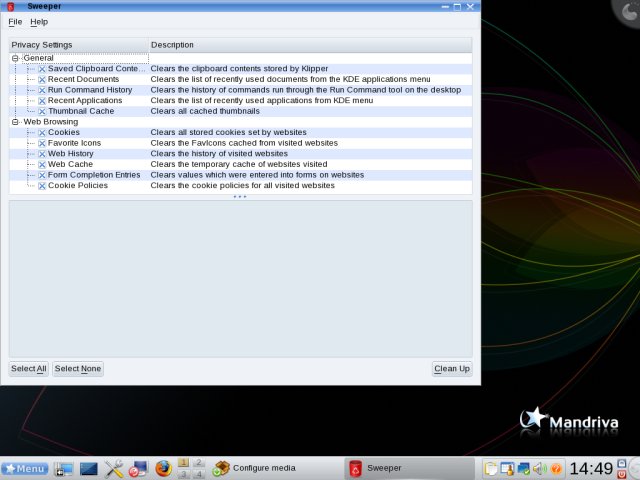This screenshot has width=640, height=480.
Task: Click the Menu start button
Action: pos(25,468)
